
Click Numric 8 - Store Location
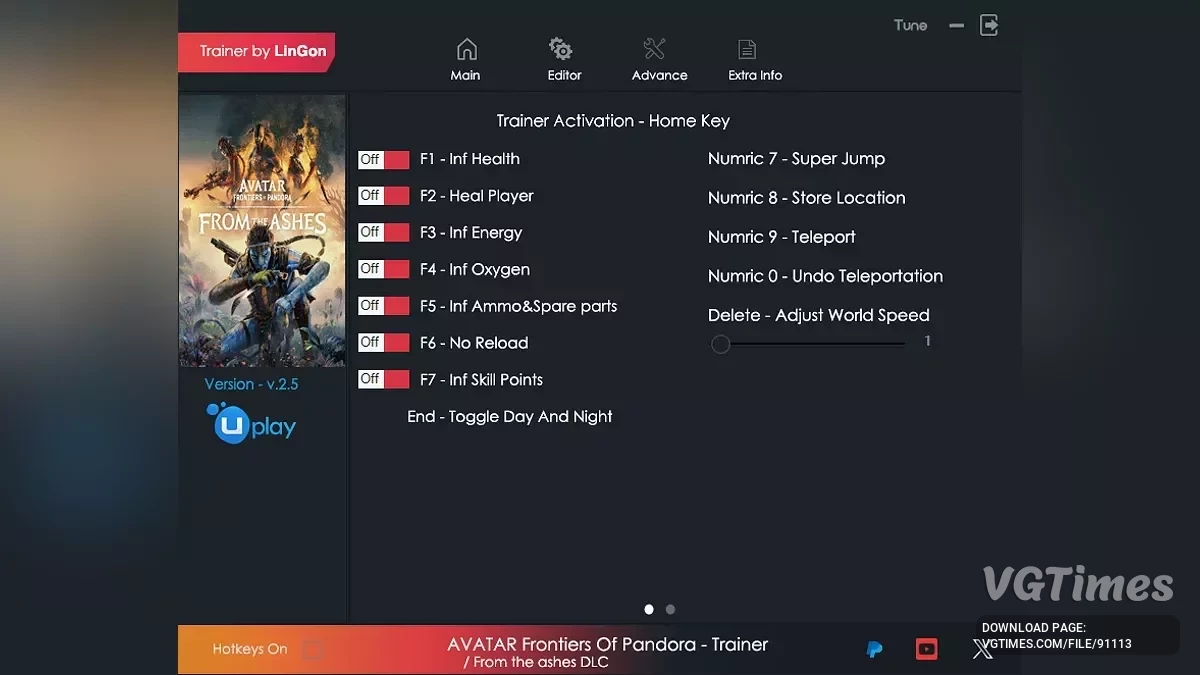806,198
